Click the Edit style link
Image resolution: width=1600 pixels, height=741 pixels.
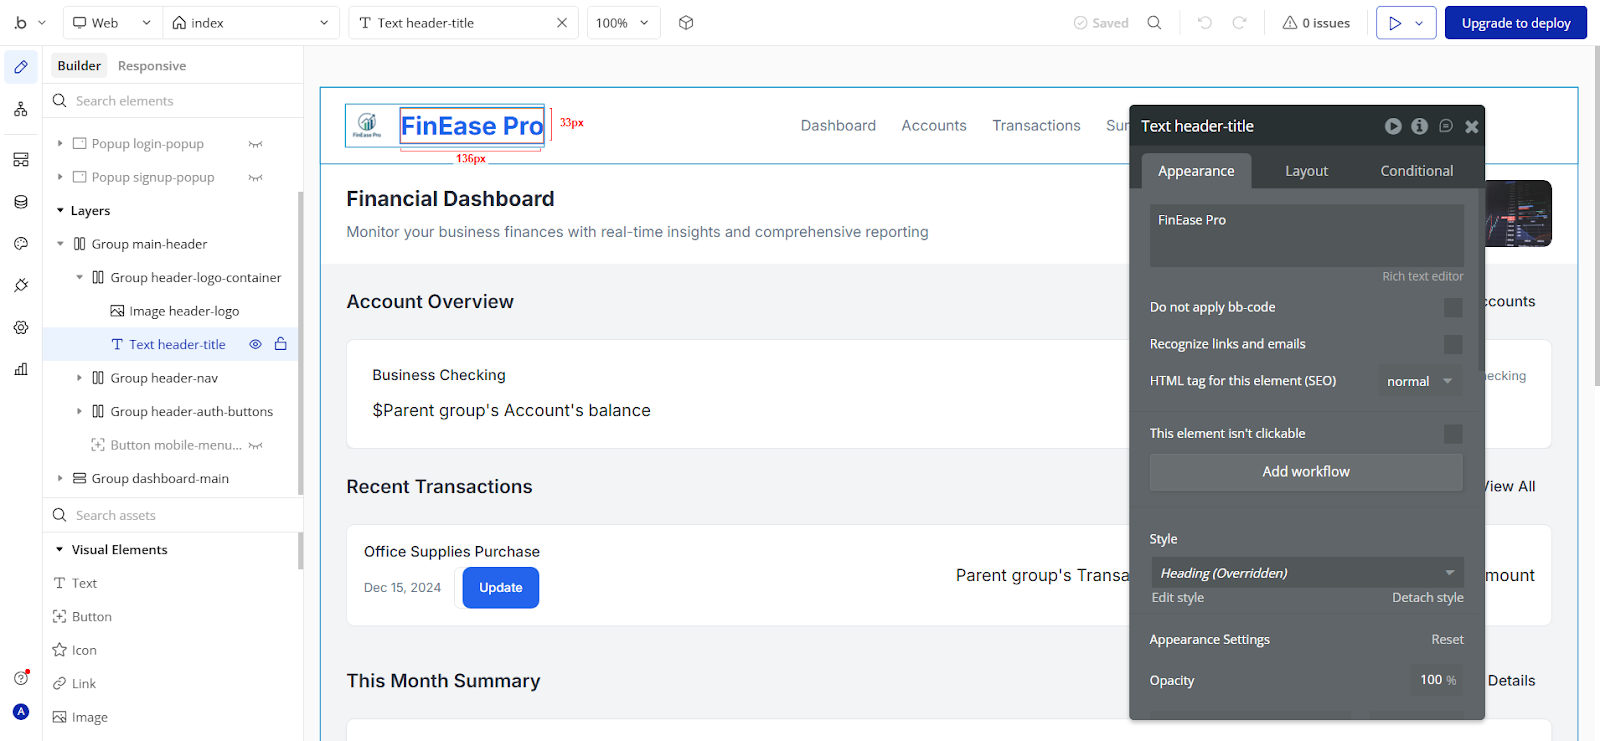pyautogui.click(x=1177, y=597)
